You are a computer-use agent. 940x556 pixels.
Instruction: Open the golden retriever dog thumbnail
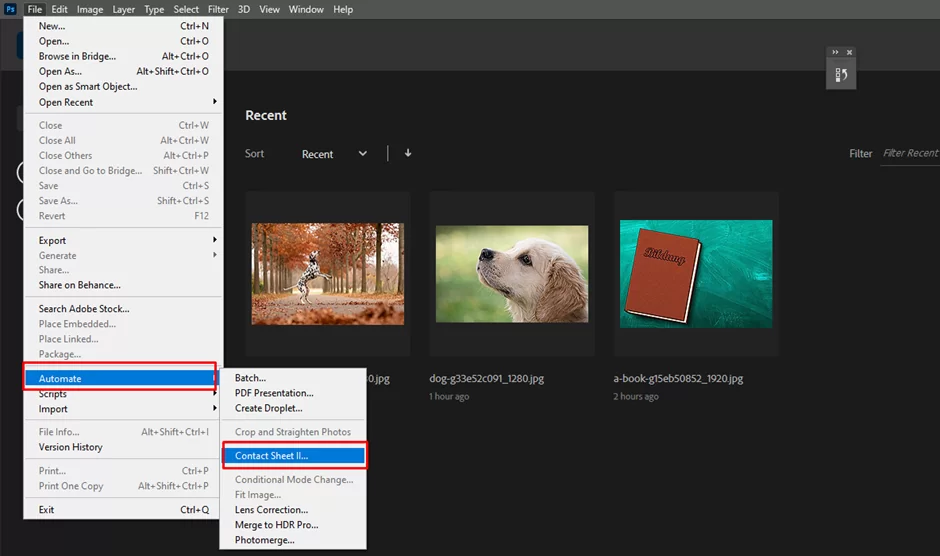pyautogui.click(x=512, y=274)
